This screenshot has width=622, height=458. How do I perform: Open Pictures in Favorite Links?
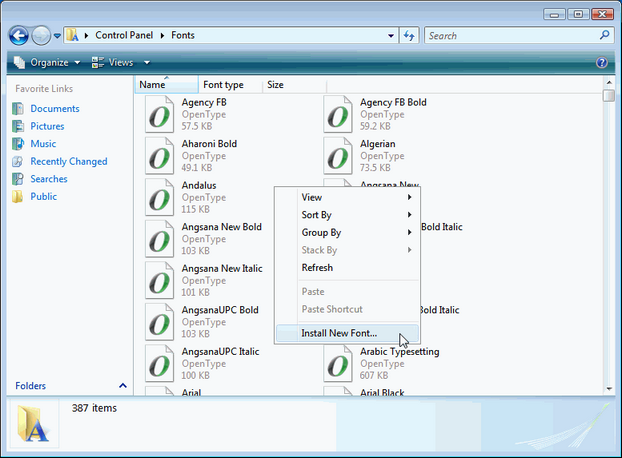[x=47, y=126]
